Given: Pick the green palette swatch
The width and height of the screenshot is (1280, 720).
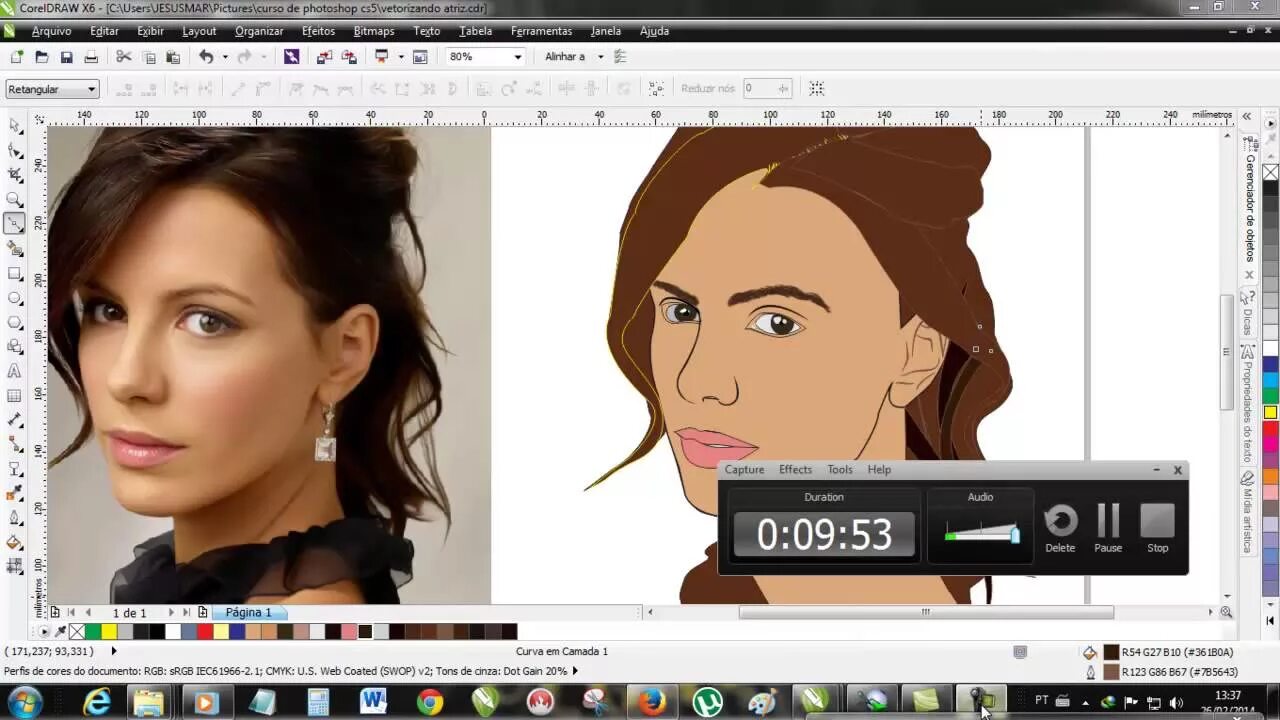Looking at the screenshot, I should 93,632.
